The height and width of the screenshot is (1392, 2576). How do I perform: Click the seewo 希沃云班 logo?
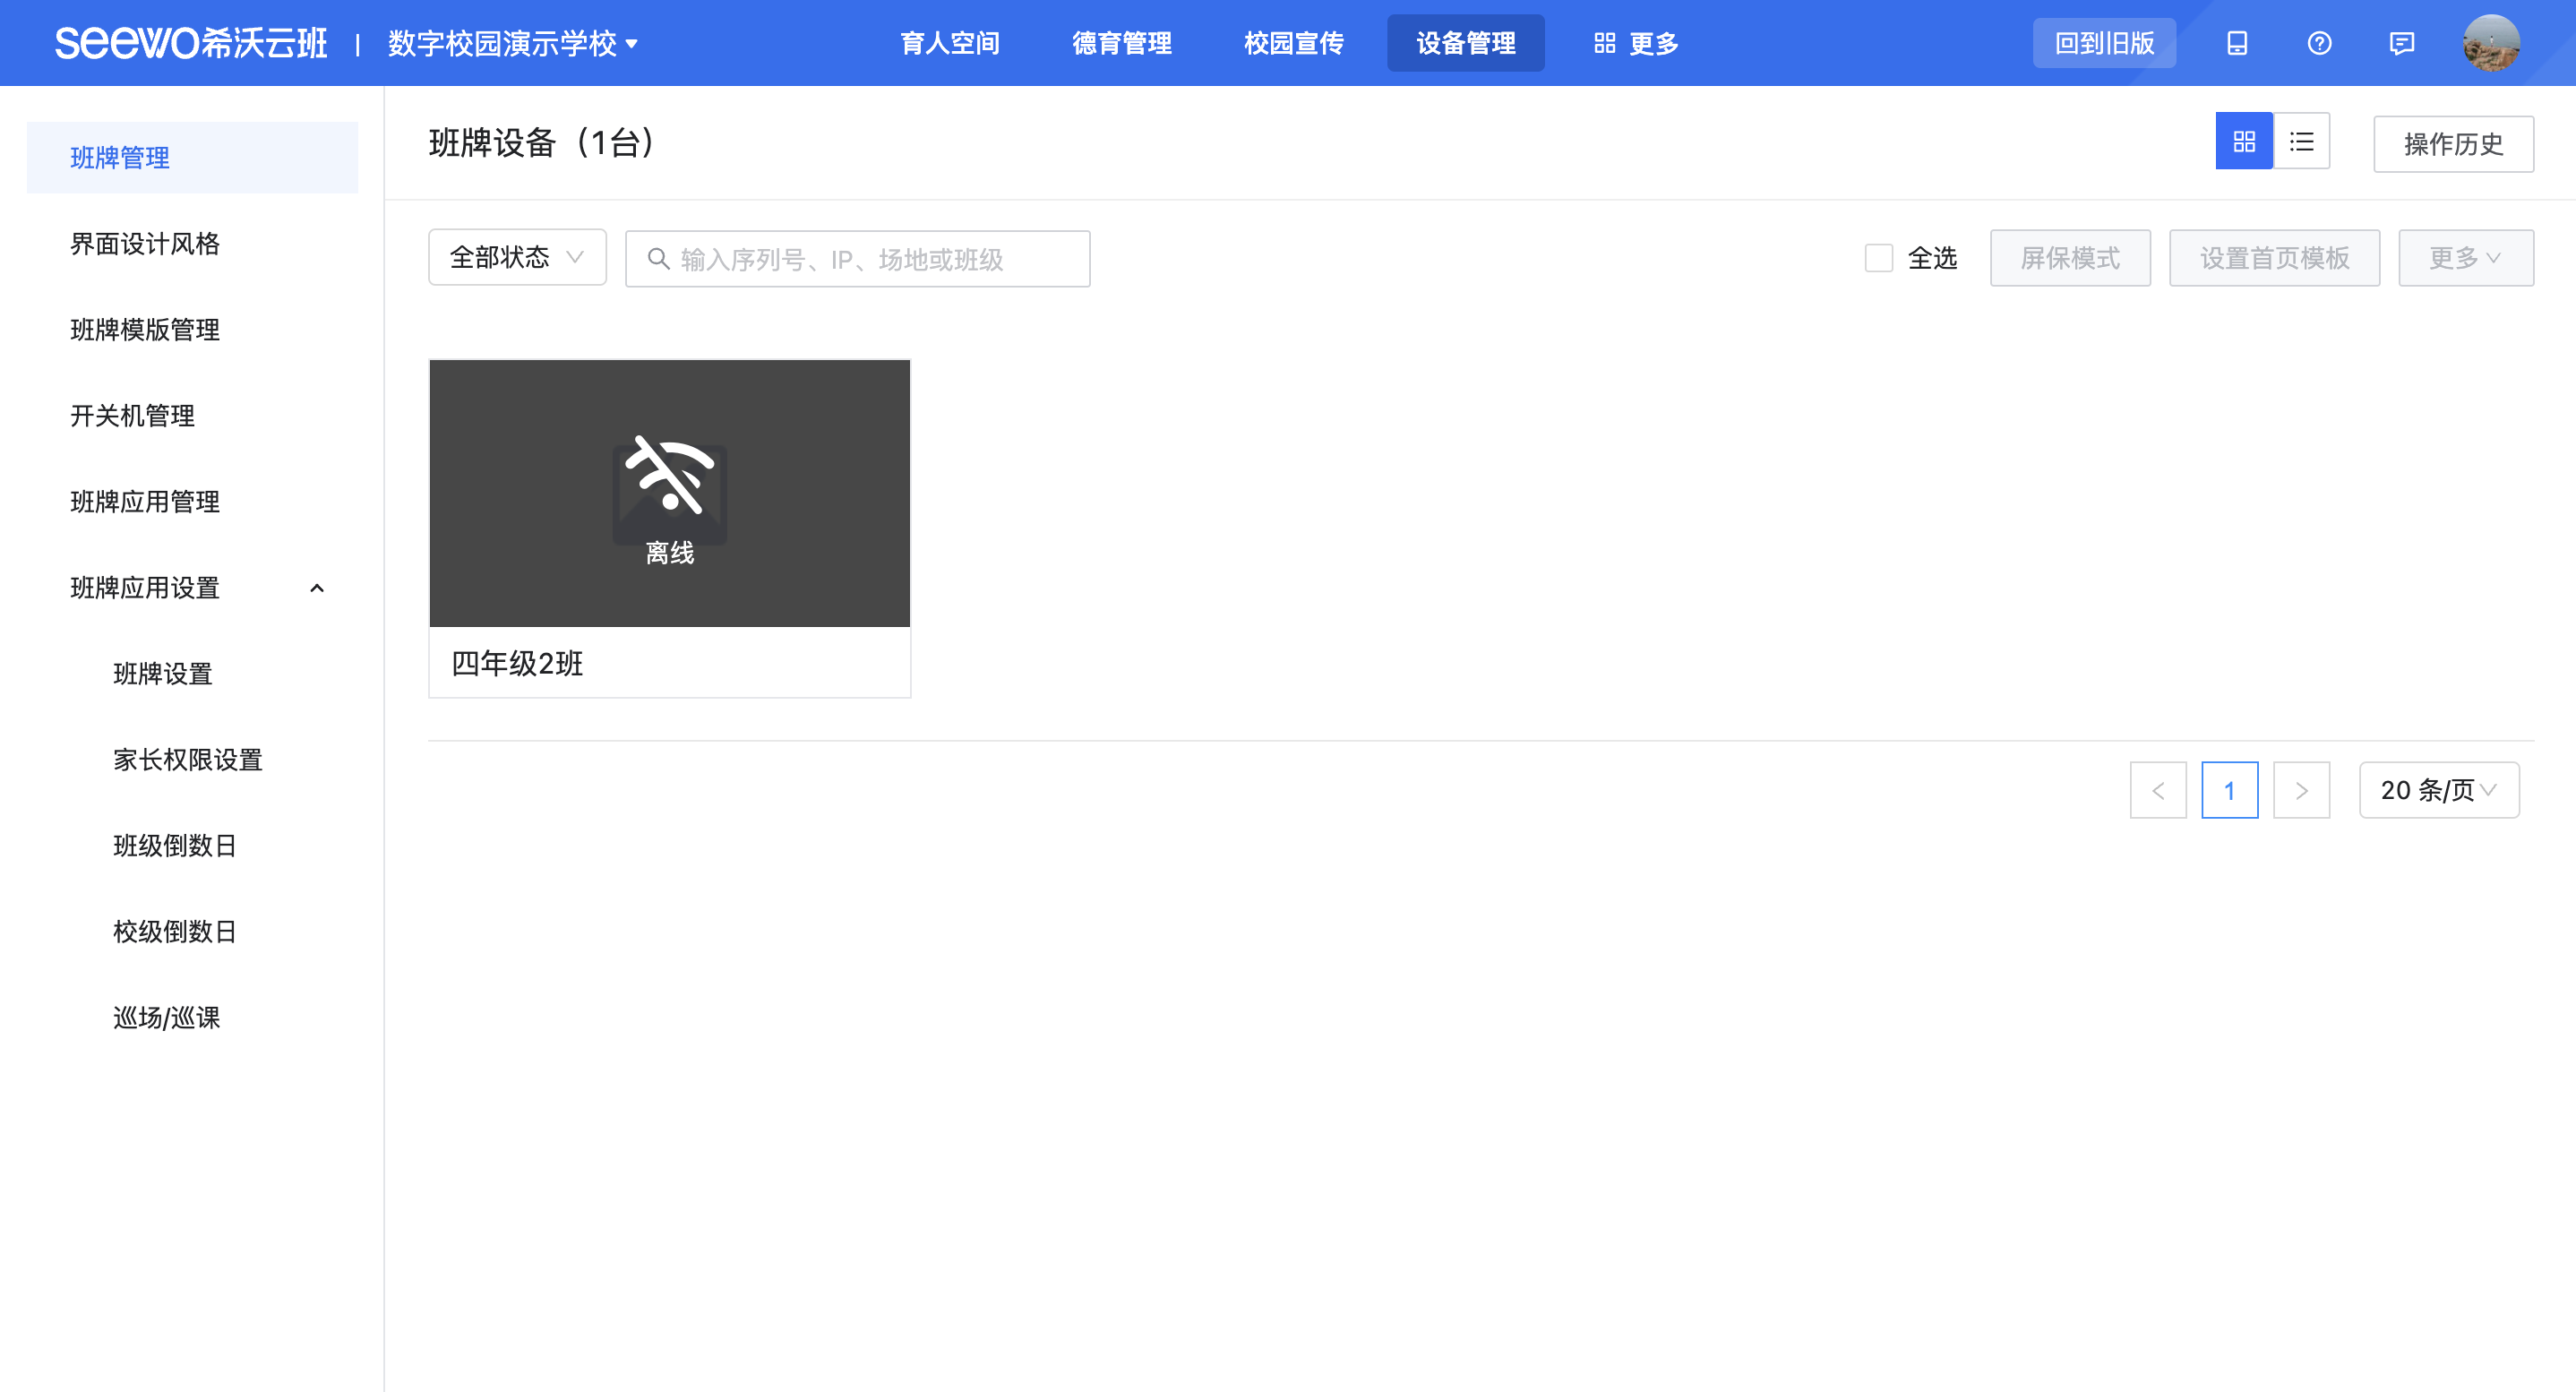pyautogui.click(x=191, y=43)
